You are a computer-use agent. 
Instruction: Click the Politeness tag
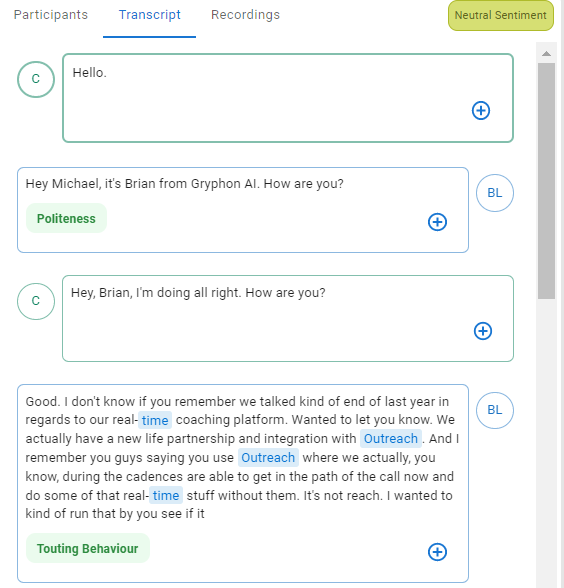(x=66, y=218)
